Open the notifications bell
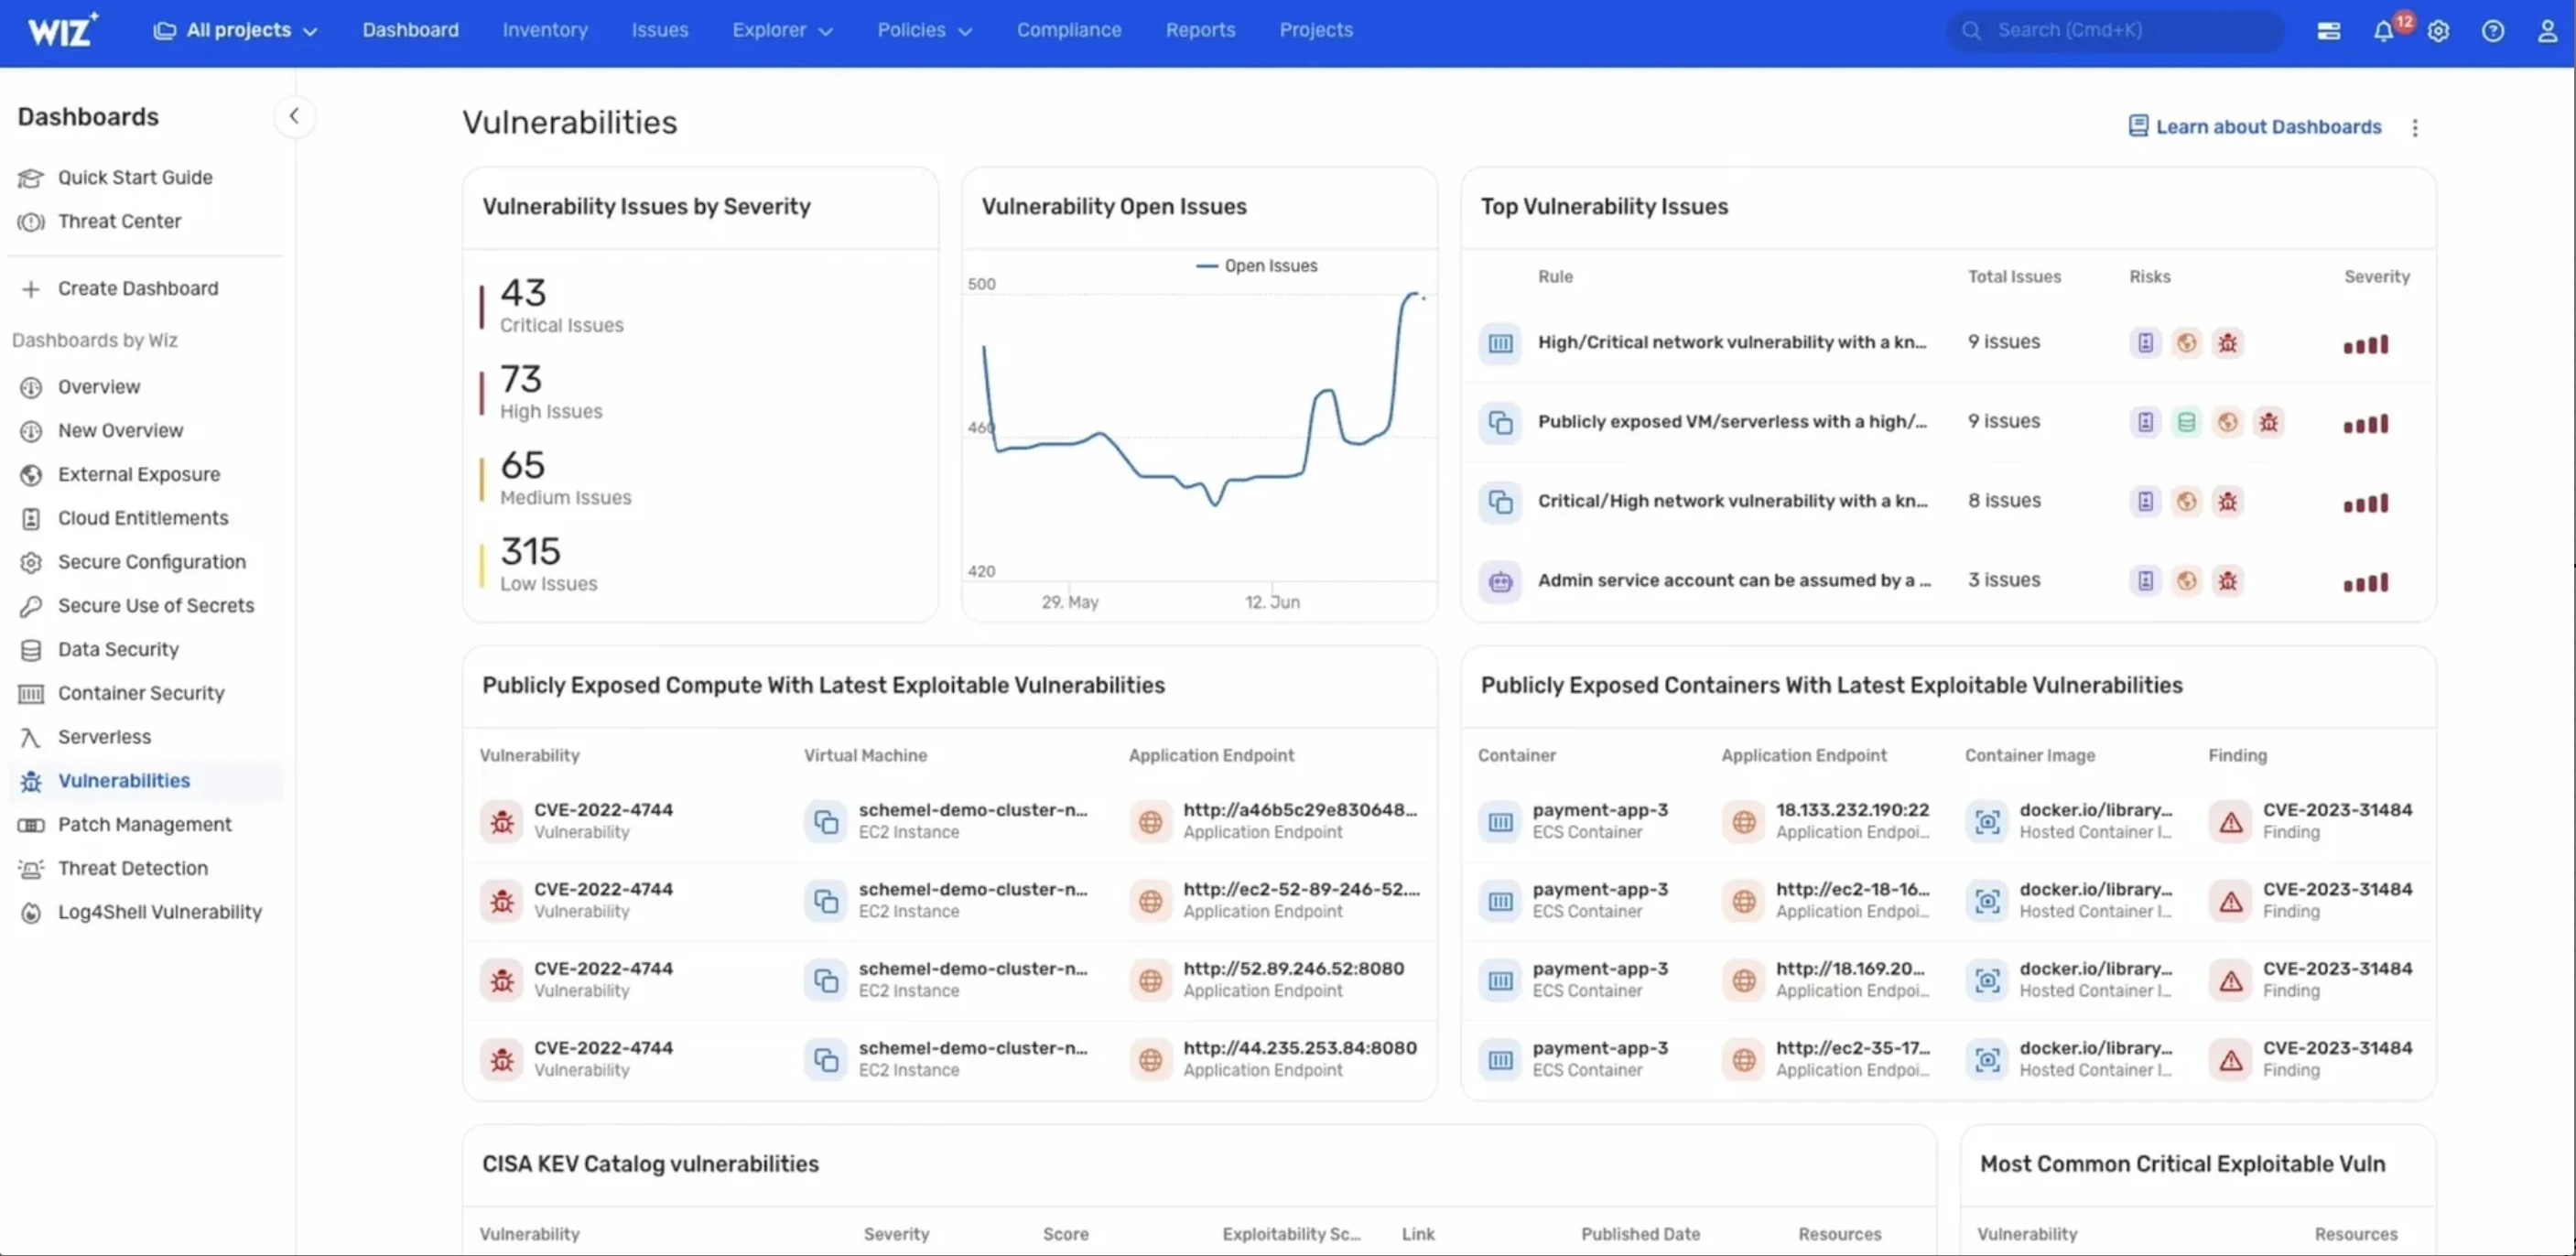 (2386, 31)
